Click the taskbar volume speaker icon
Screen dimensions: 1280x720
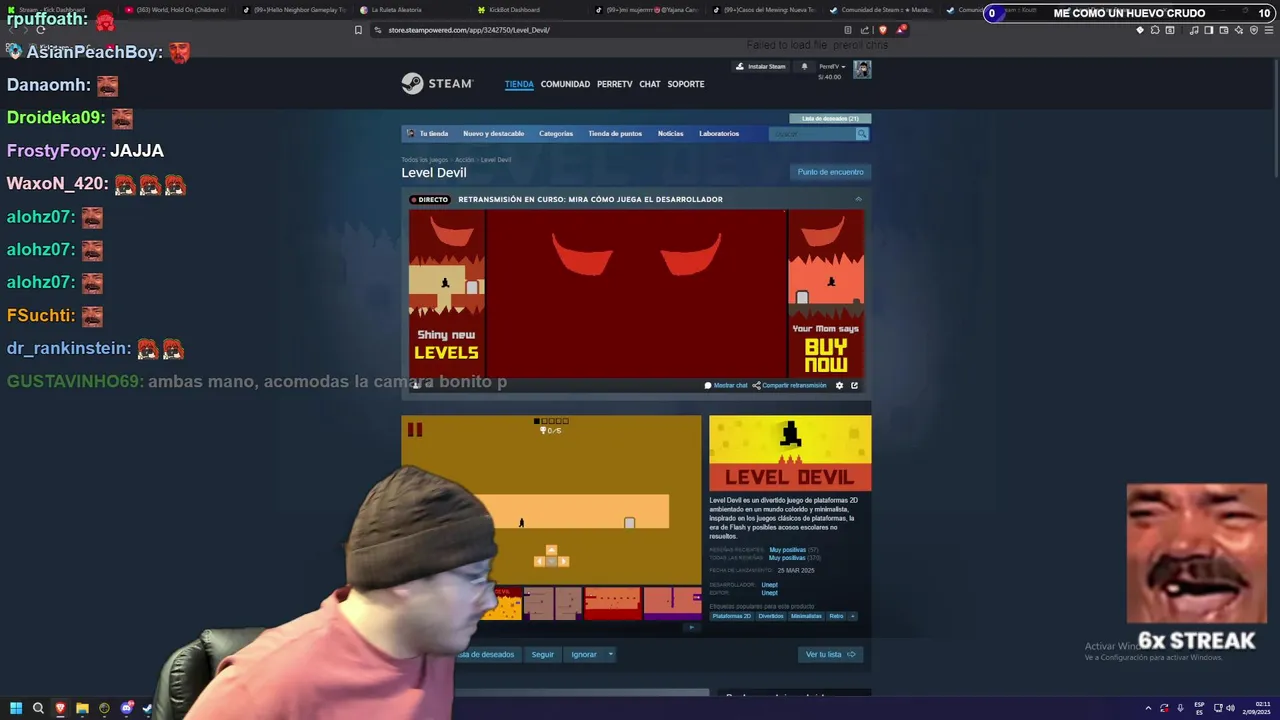coord(1230,708)
